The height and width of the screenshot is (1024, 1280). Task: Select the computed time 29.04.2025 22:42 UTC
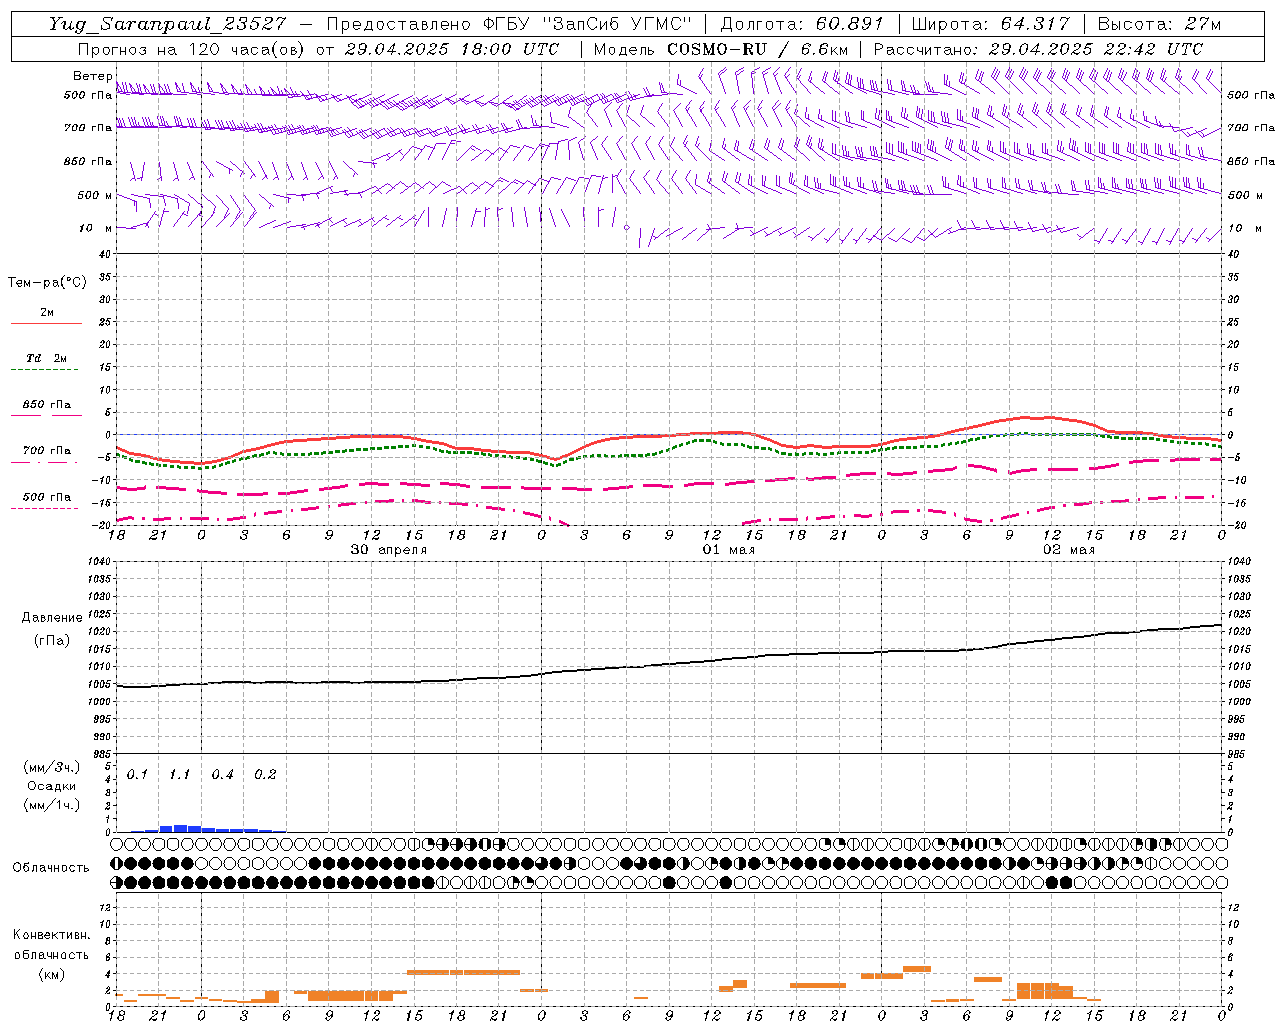[x=1095, y=49]
